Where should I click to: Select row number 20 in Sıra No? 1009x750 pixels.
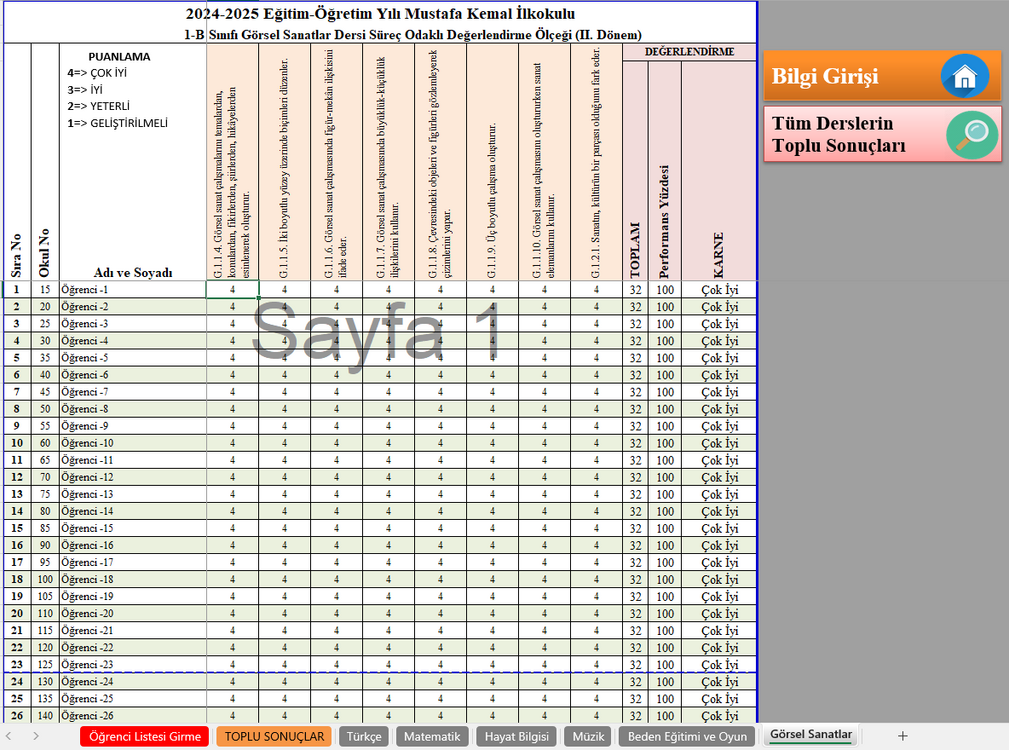(17, 614)
